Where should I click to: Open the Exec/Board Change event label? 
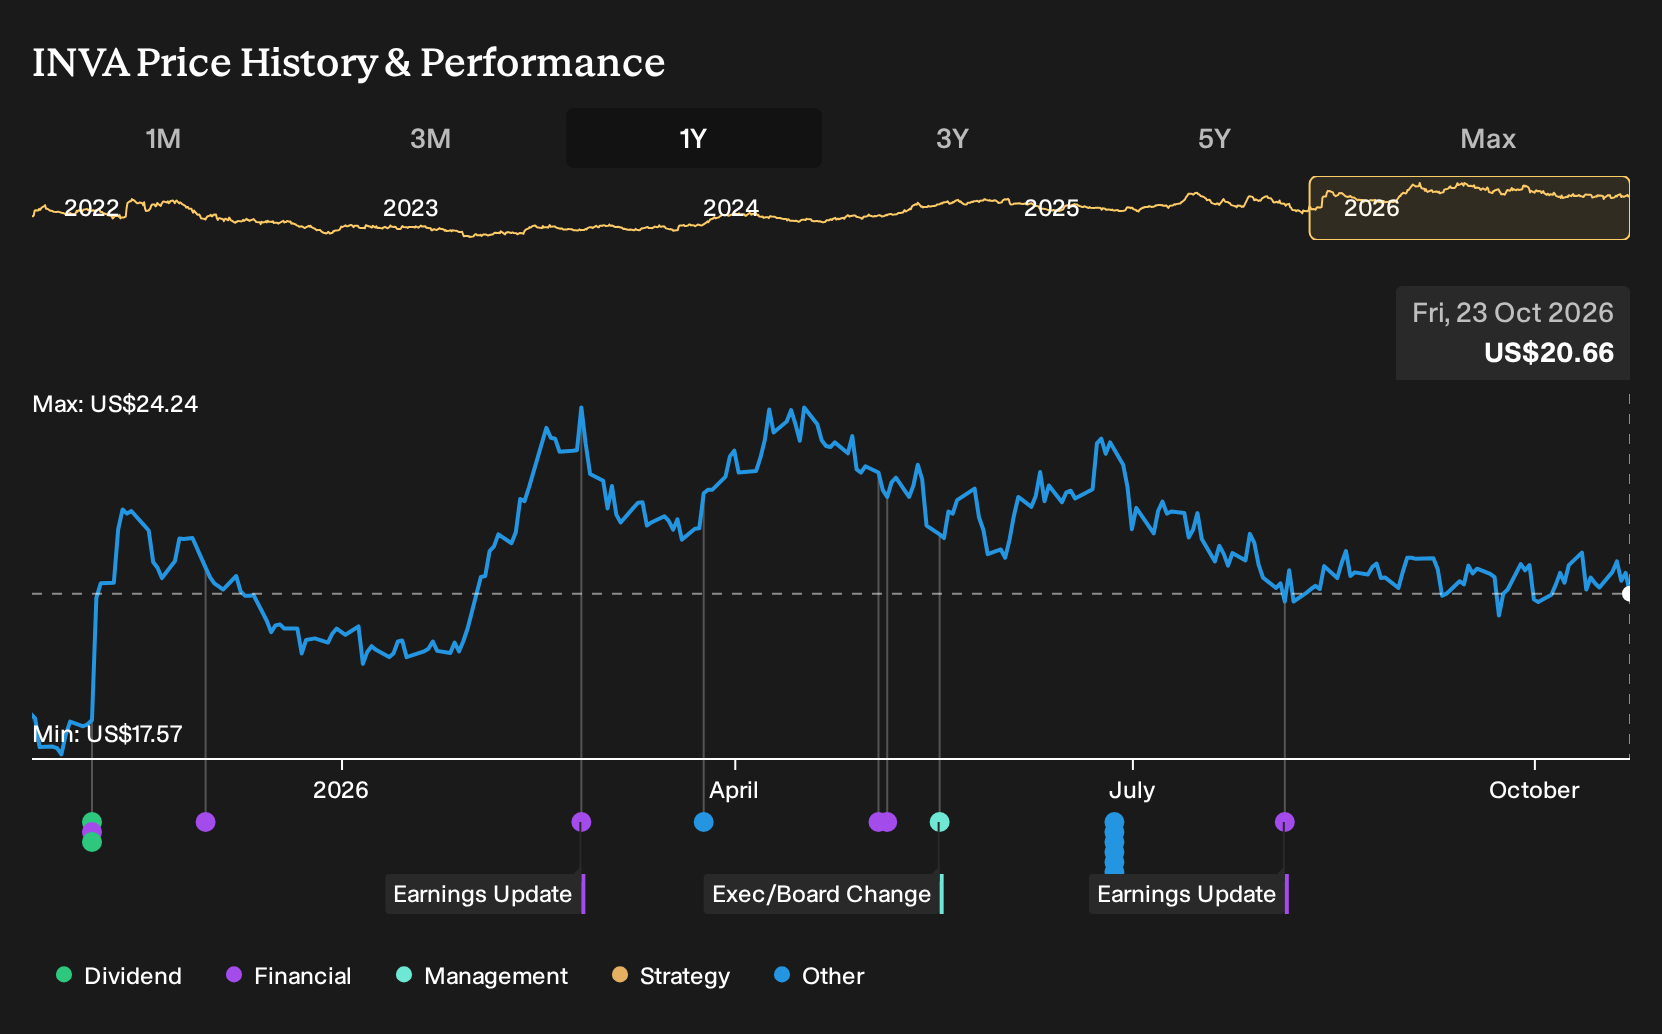pyautogui.click(x=824, y=894)
